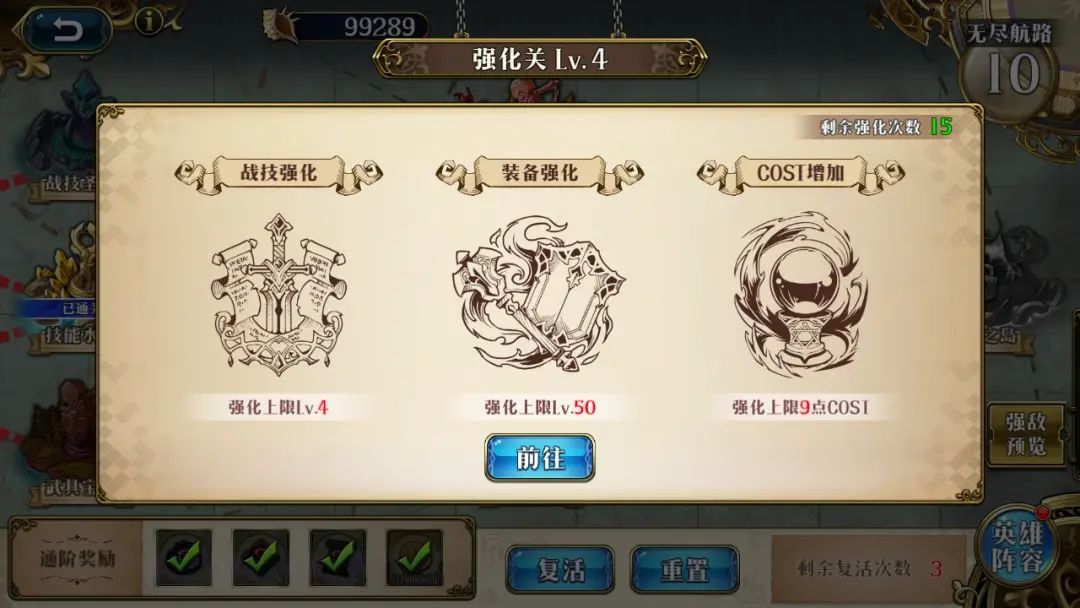This screenshot has width=1080, height=608.
Task: Open the info icon
Action: [149, 23]
